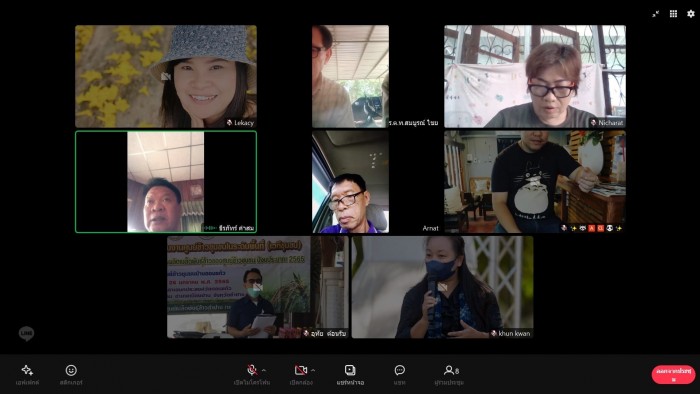Screen dimensions: 700x394
Task: Open settings gear in top corner
Action: tap(691, 13)
